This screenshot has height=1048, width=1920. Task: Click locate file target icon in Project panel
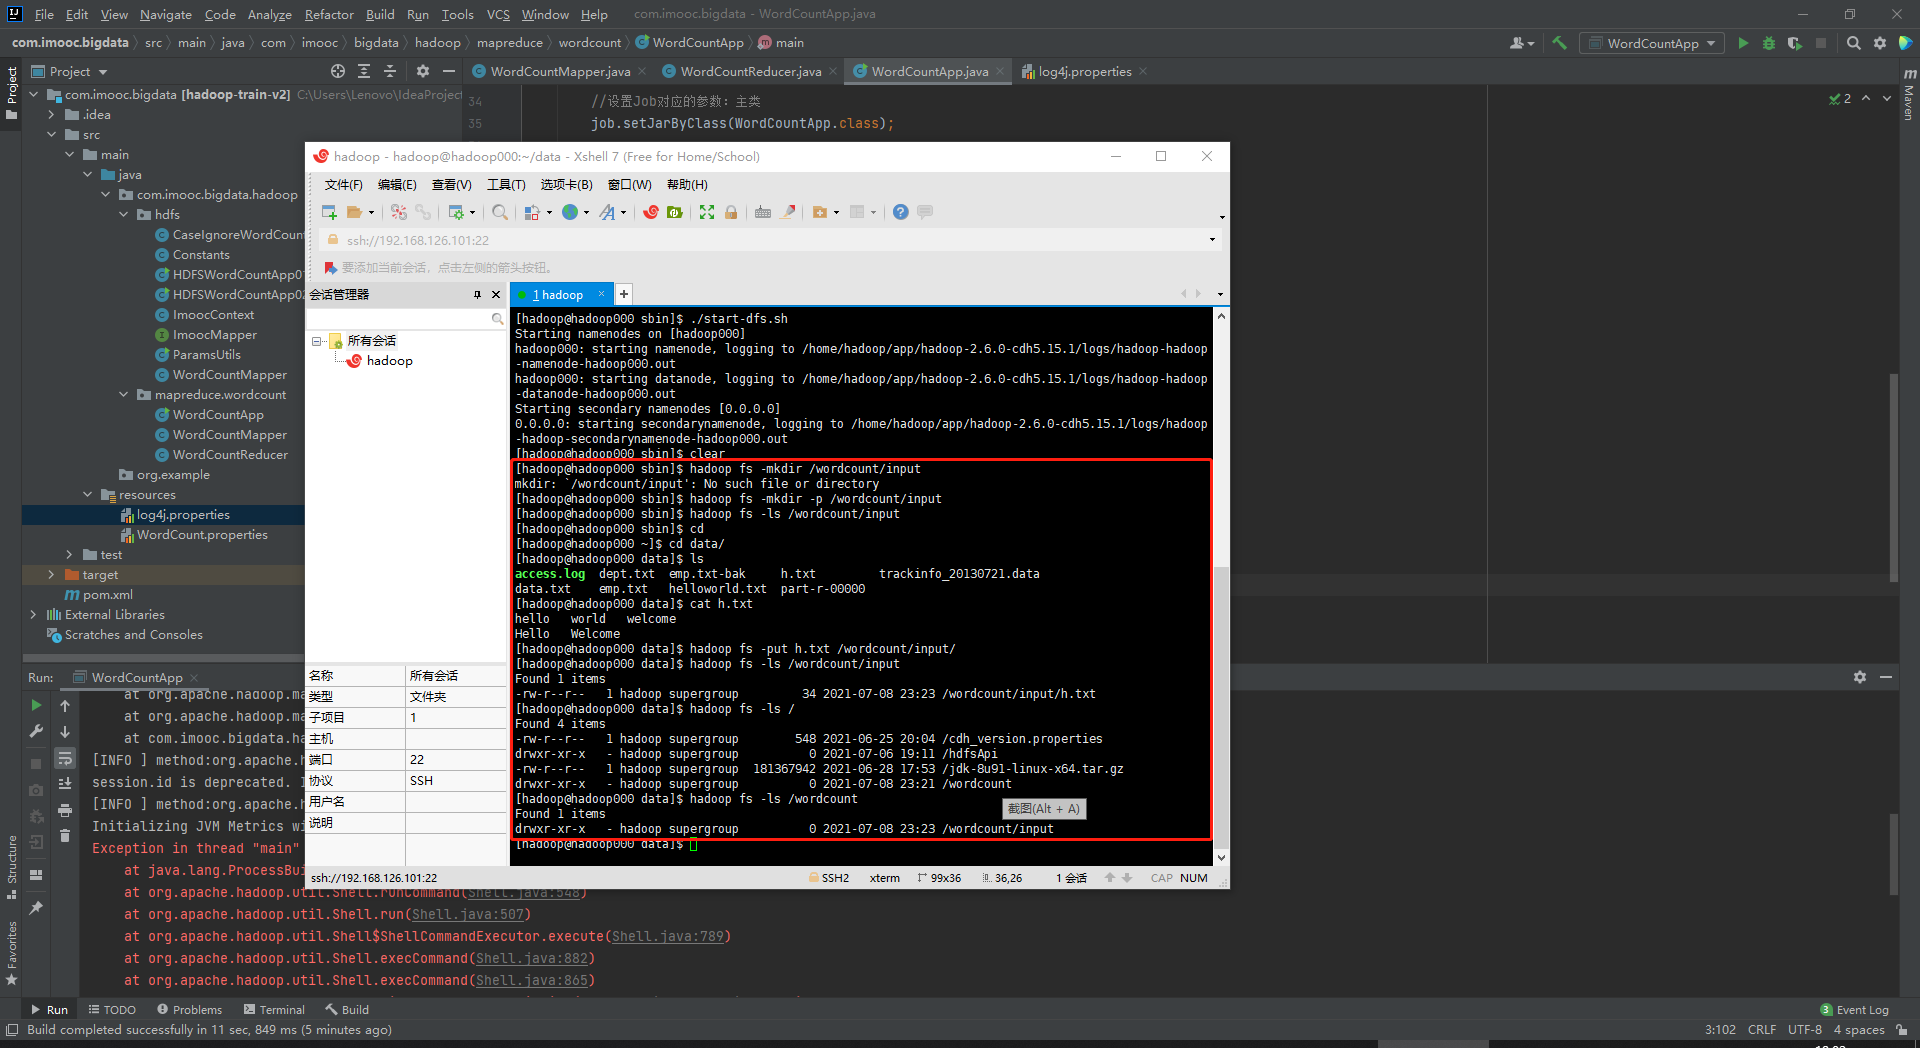338,71
